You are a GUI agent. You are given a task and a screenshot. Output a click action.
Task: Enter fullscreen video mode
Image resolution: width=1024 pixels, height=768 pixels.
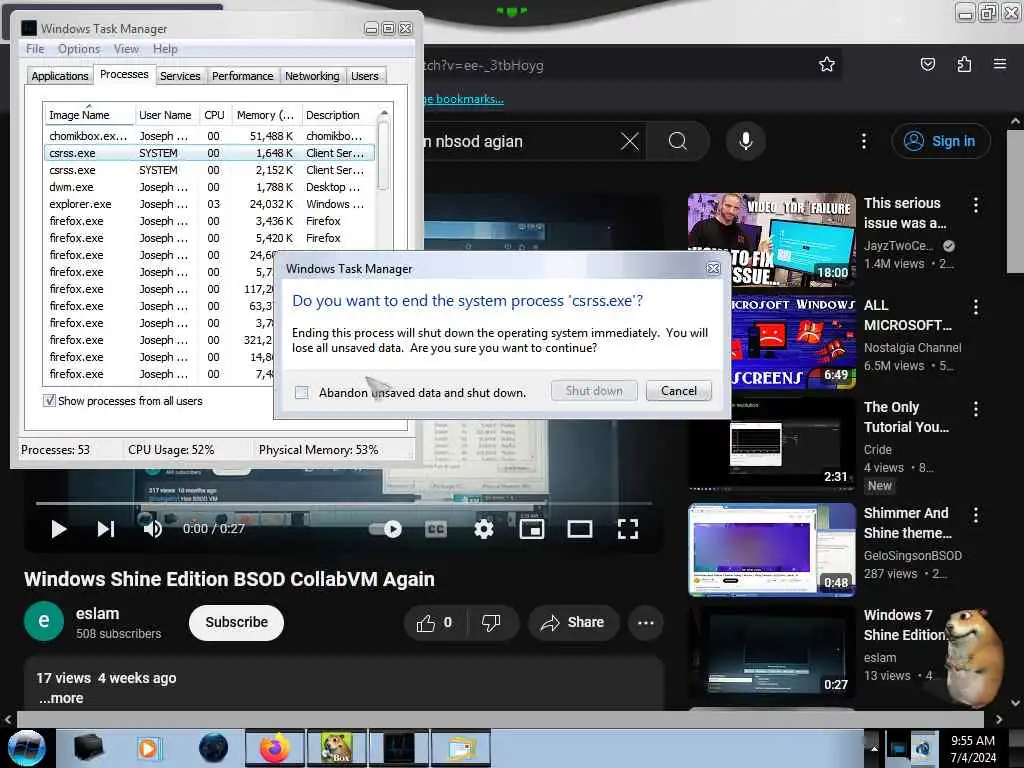(628, 528)
